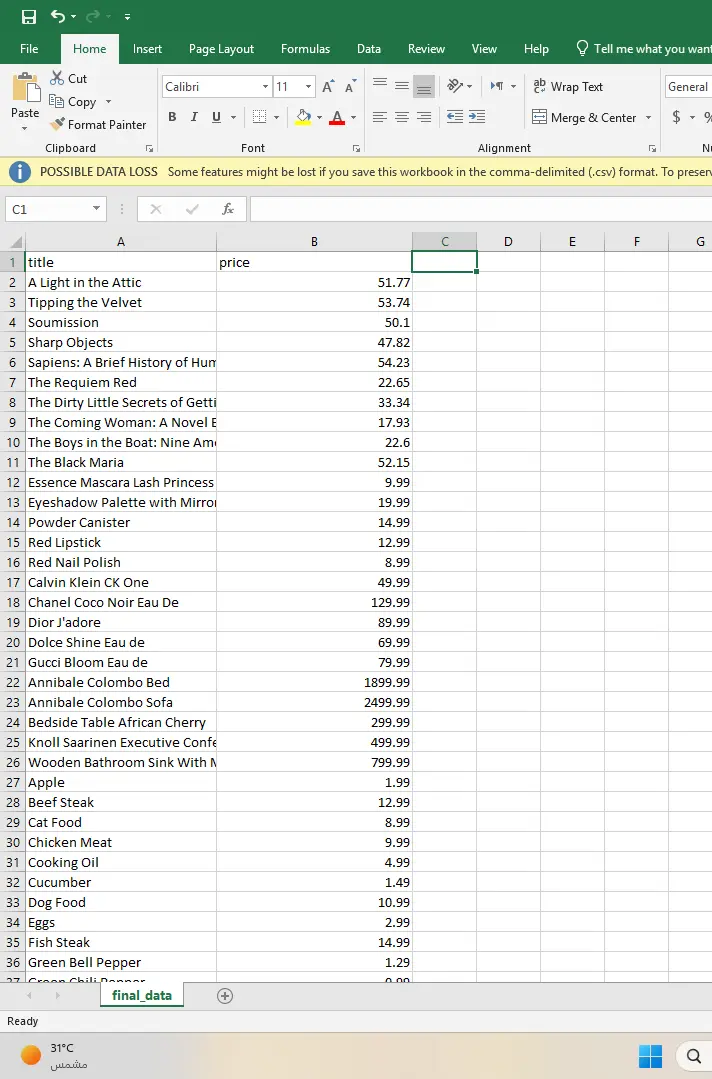Open text orientation options
Viewport: 712px width, 1079px height.
coord(460,86)
